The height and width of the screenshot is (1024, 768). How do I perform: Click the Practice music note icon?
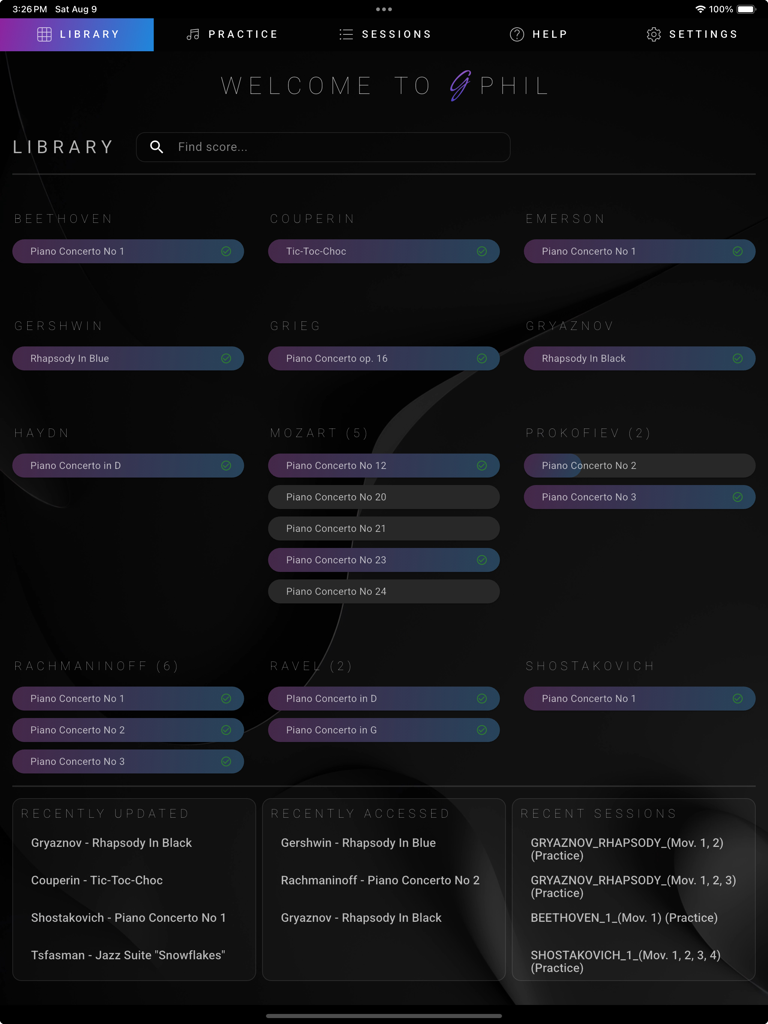pos(193,35)
